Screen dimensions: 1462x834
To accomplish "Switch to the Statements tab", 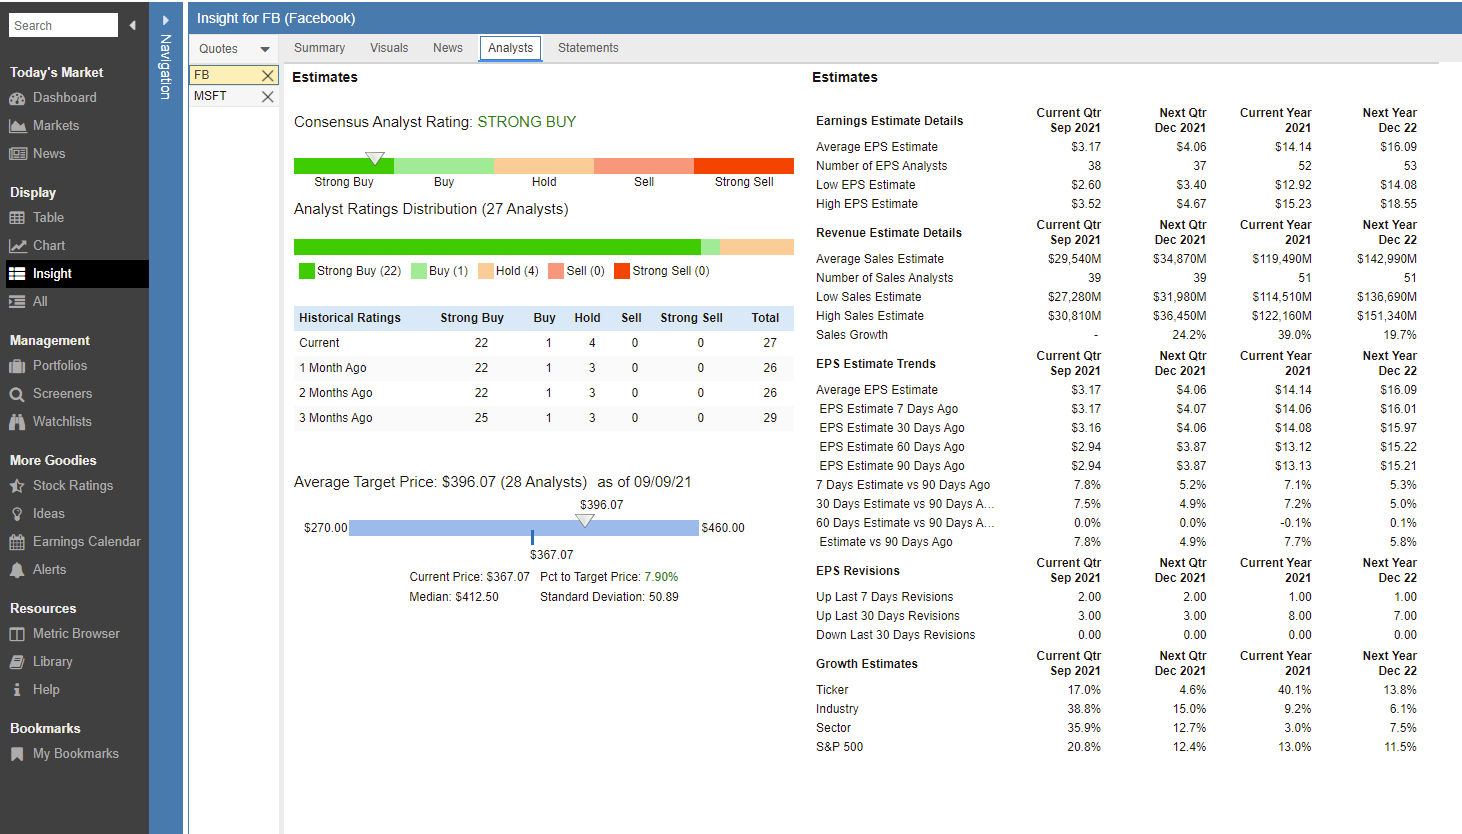I will tap(588, 48).
